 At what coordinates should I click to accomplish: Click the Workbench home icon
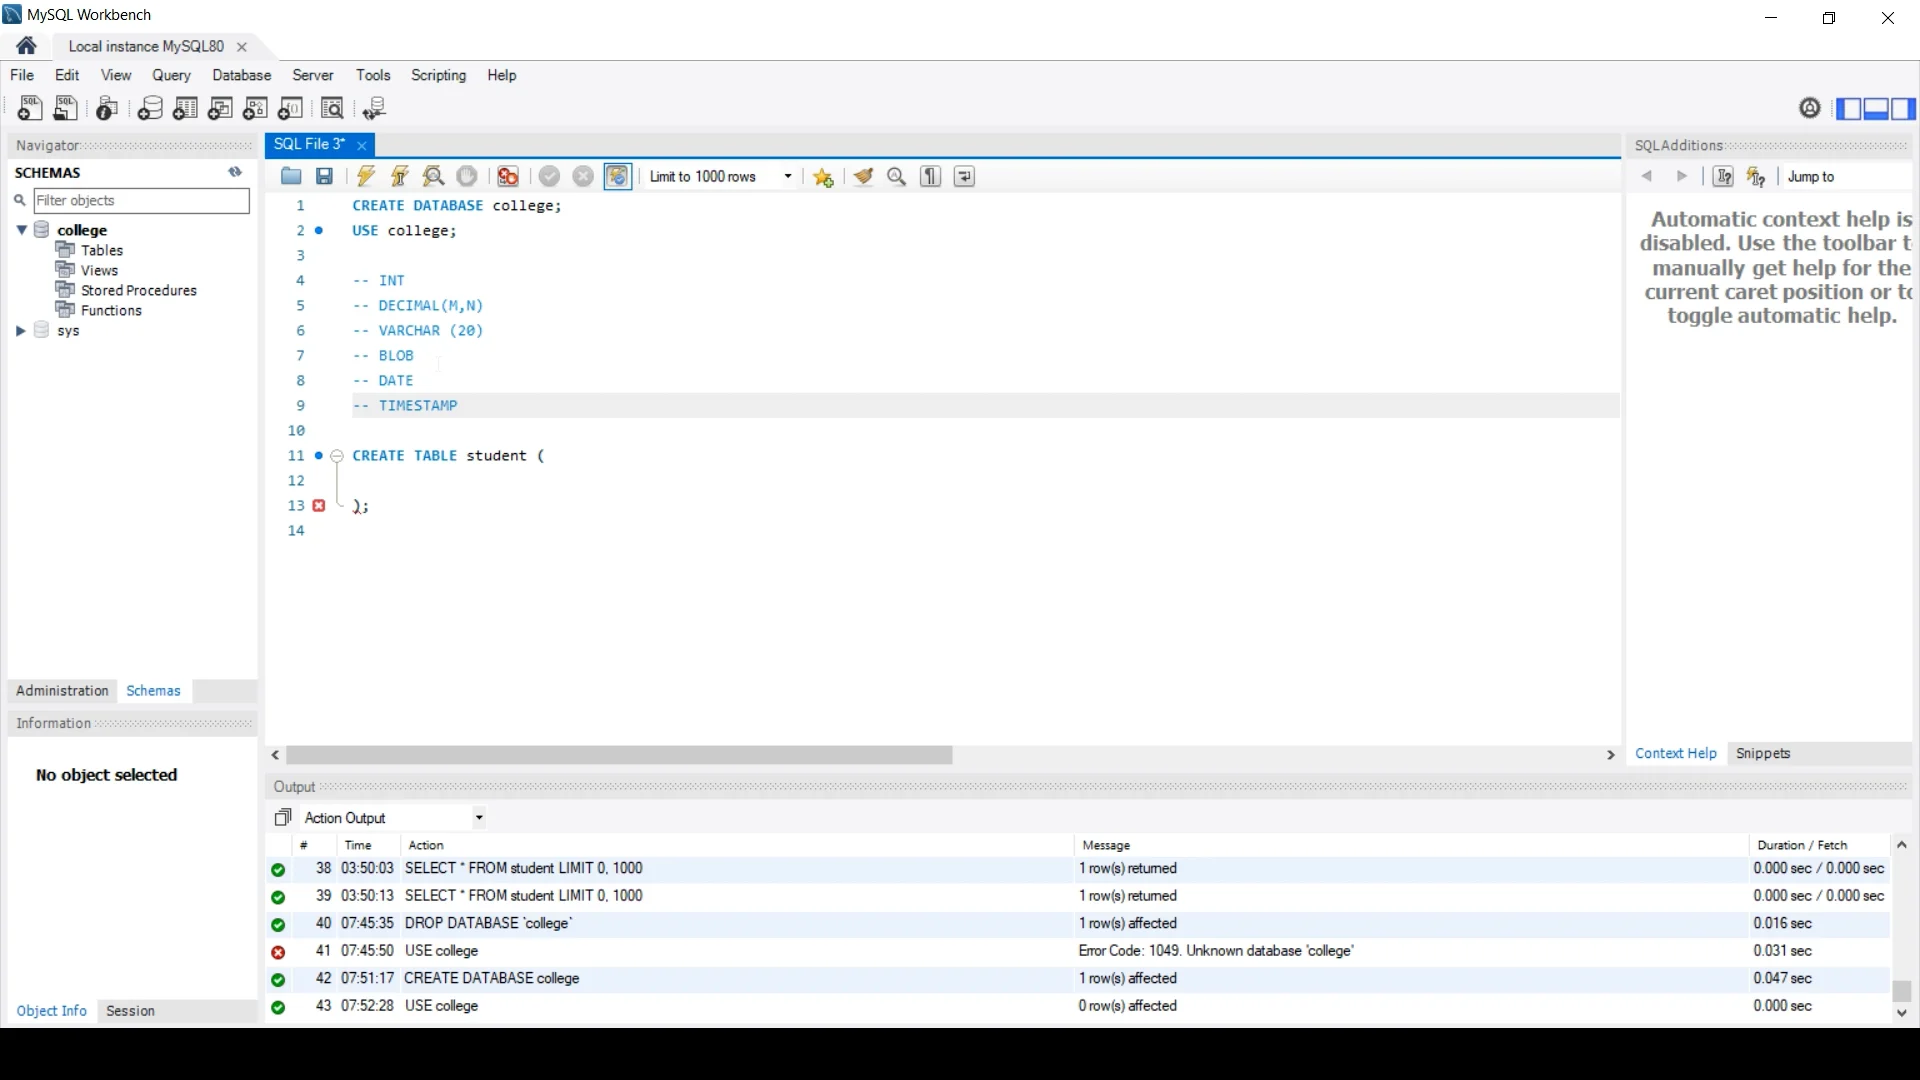tap(25, 45)
